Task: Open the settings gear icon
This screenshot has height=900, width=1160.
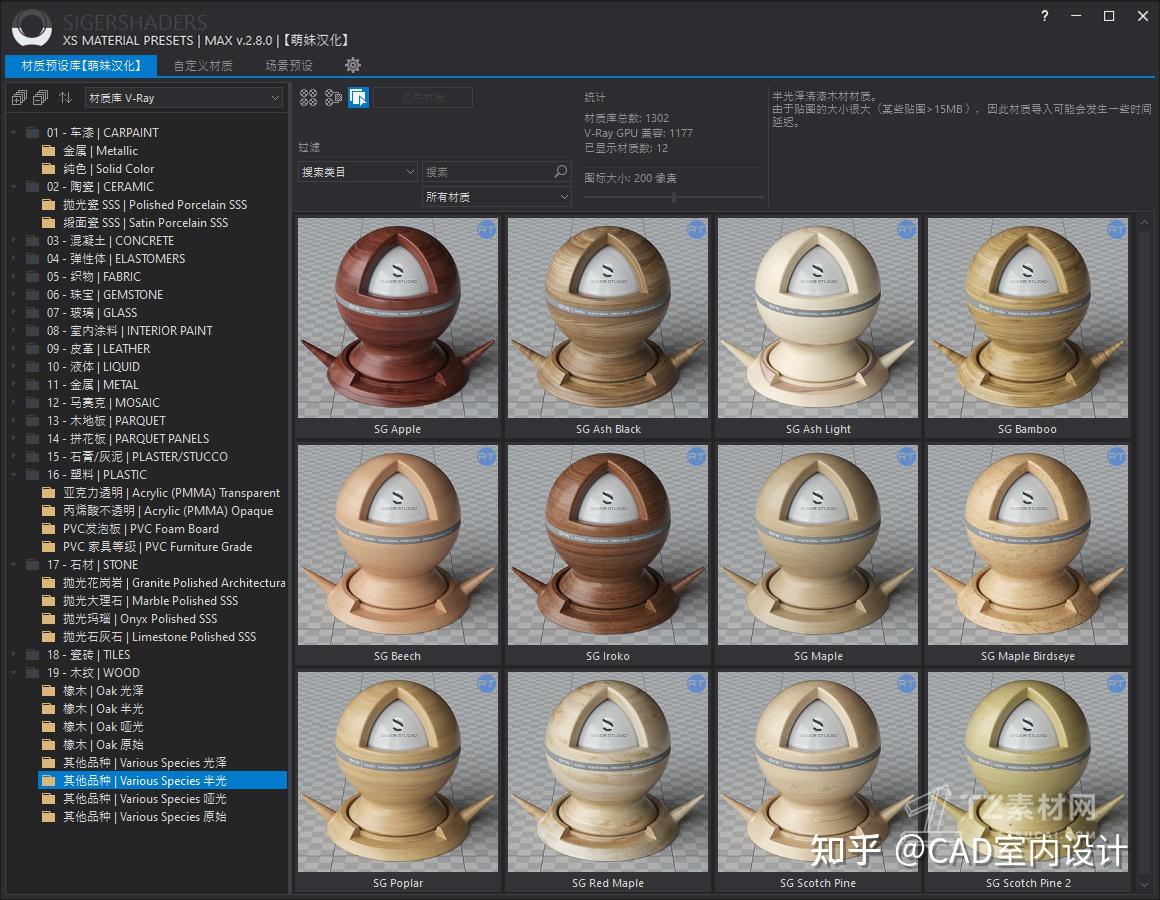Action: coord(353,65)
